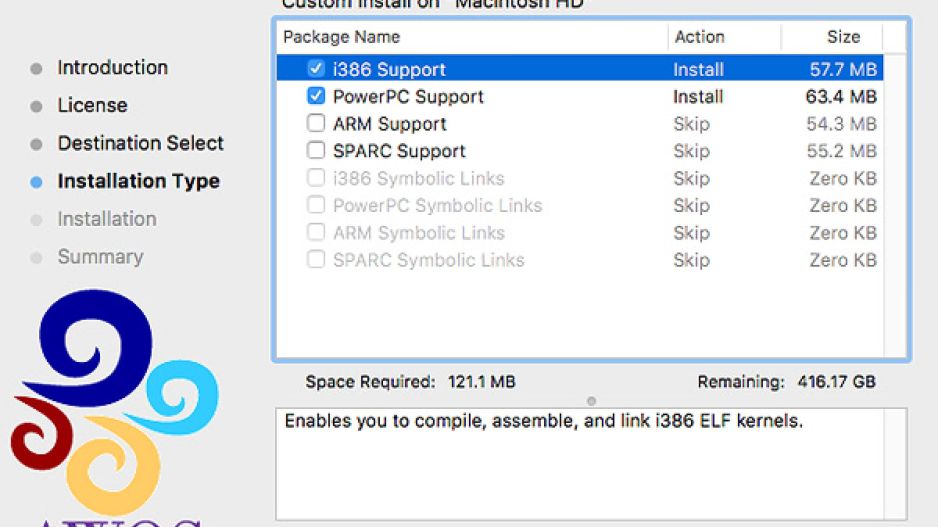Click the dark red spiral in the logo

pyautogui.click(x=41, y=432)
